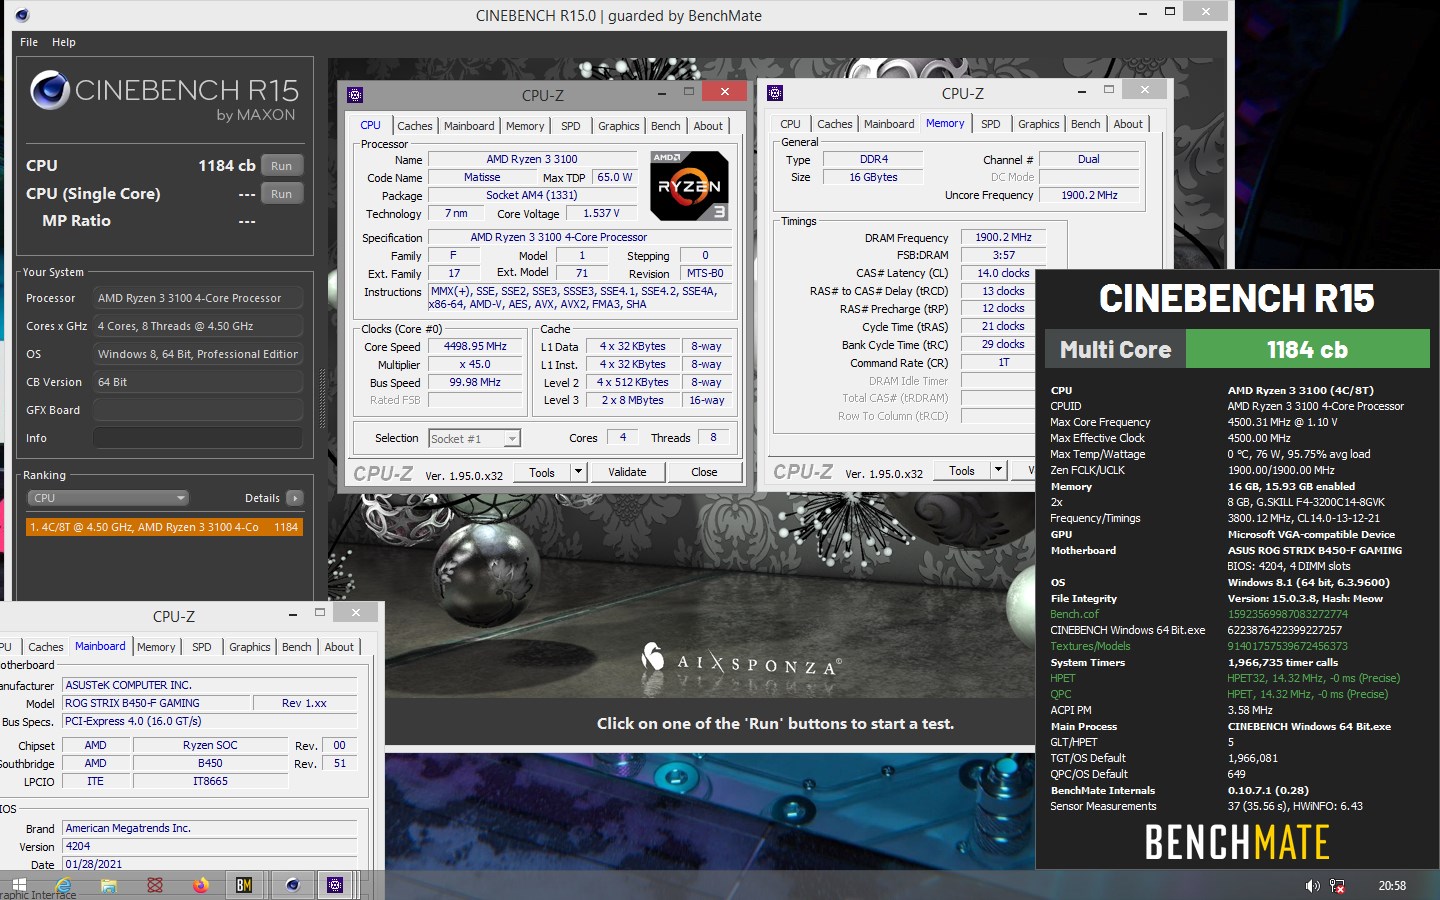Switch to SPD tab in right CPU-Z

pos(991,124)
